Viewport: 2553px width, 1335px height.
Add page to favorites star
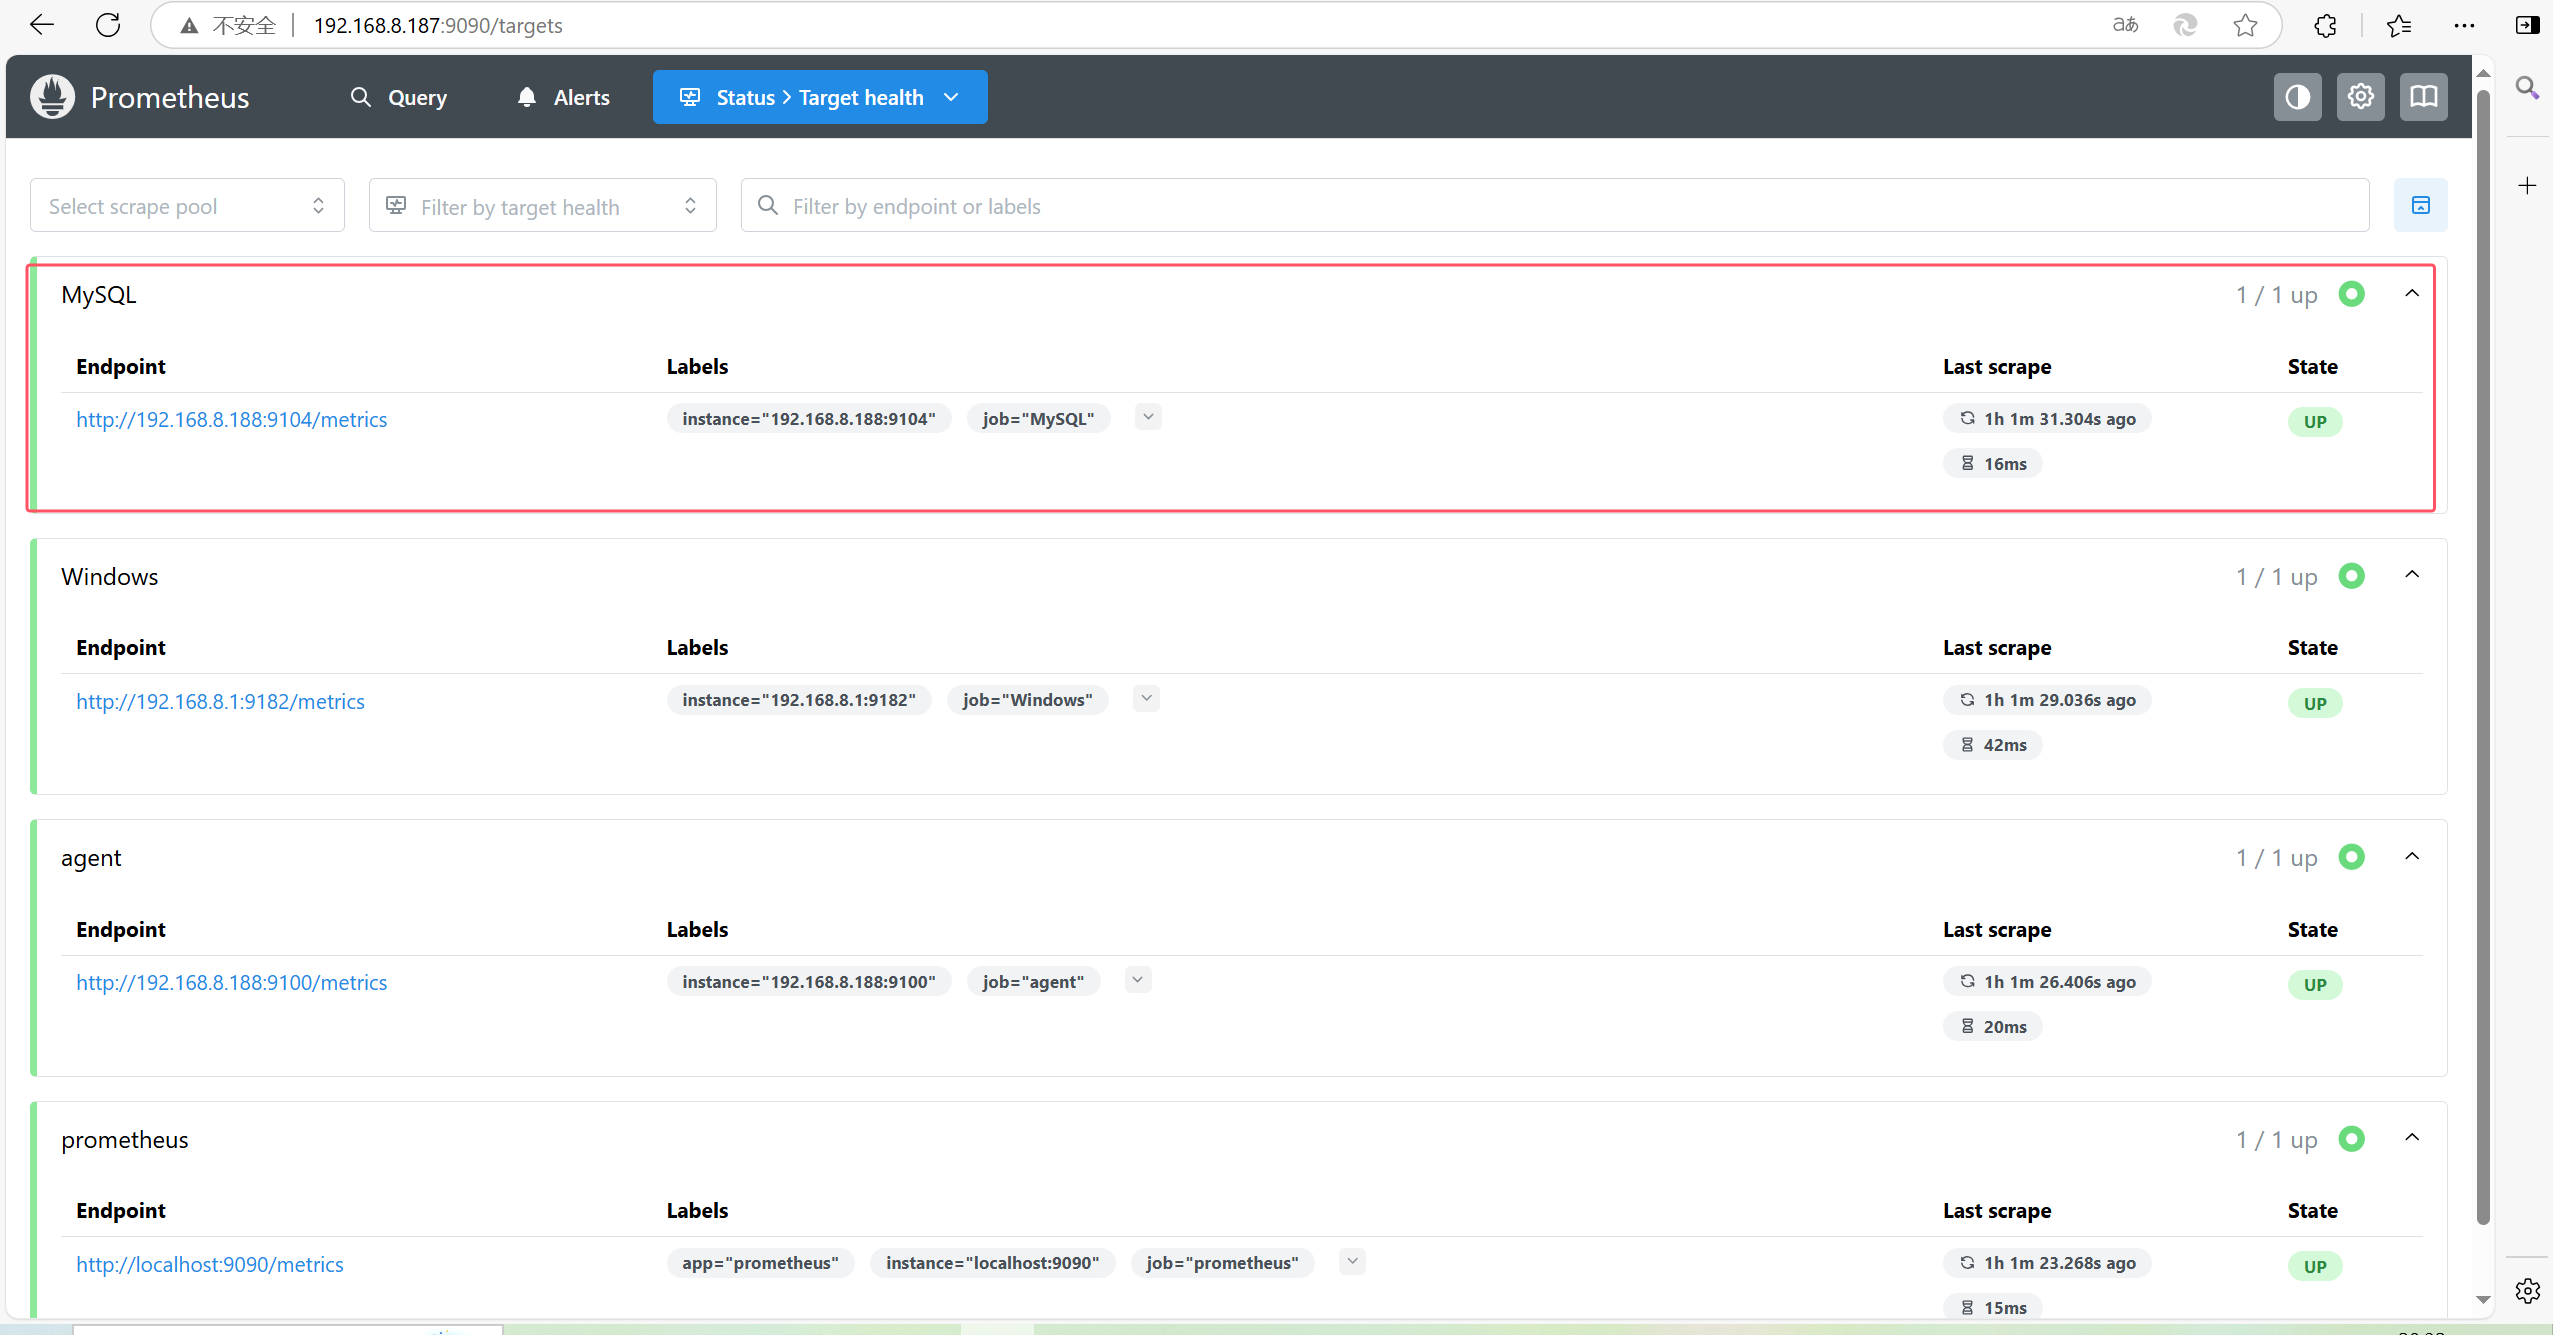(2245, 25)
